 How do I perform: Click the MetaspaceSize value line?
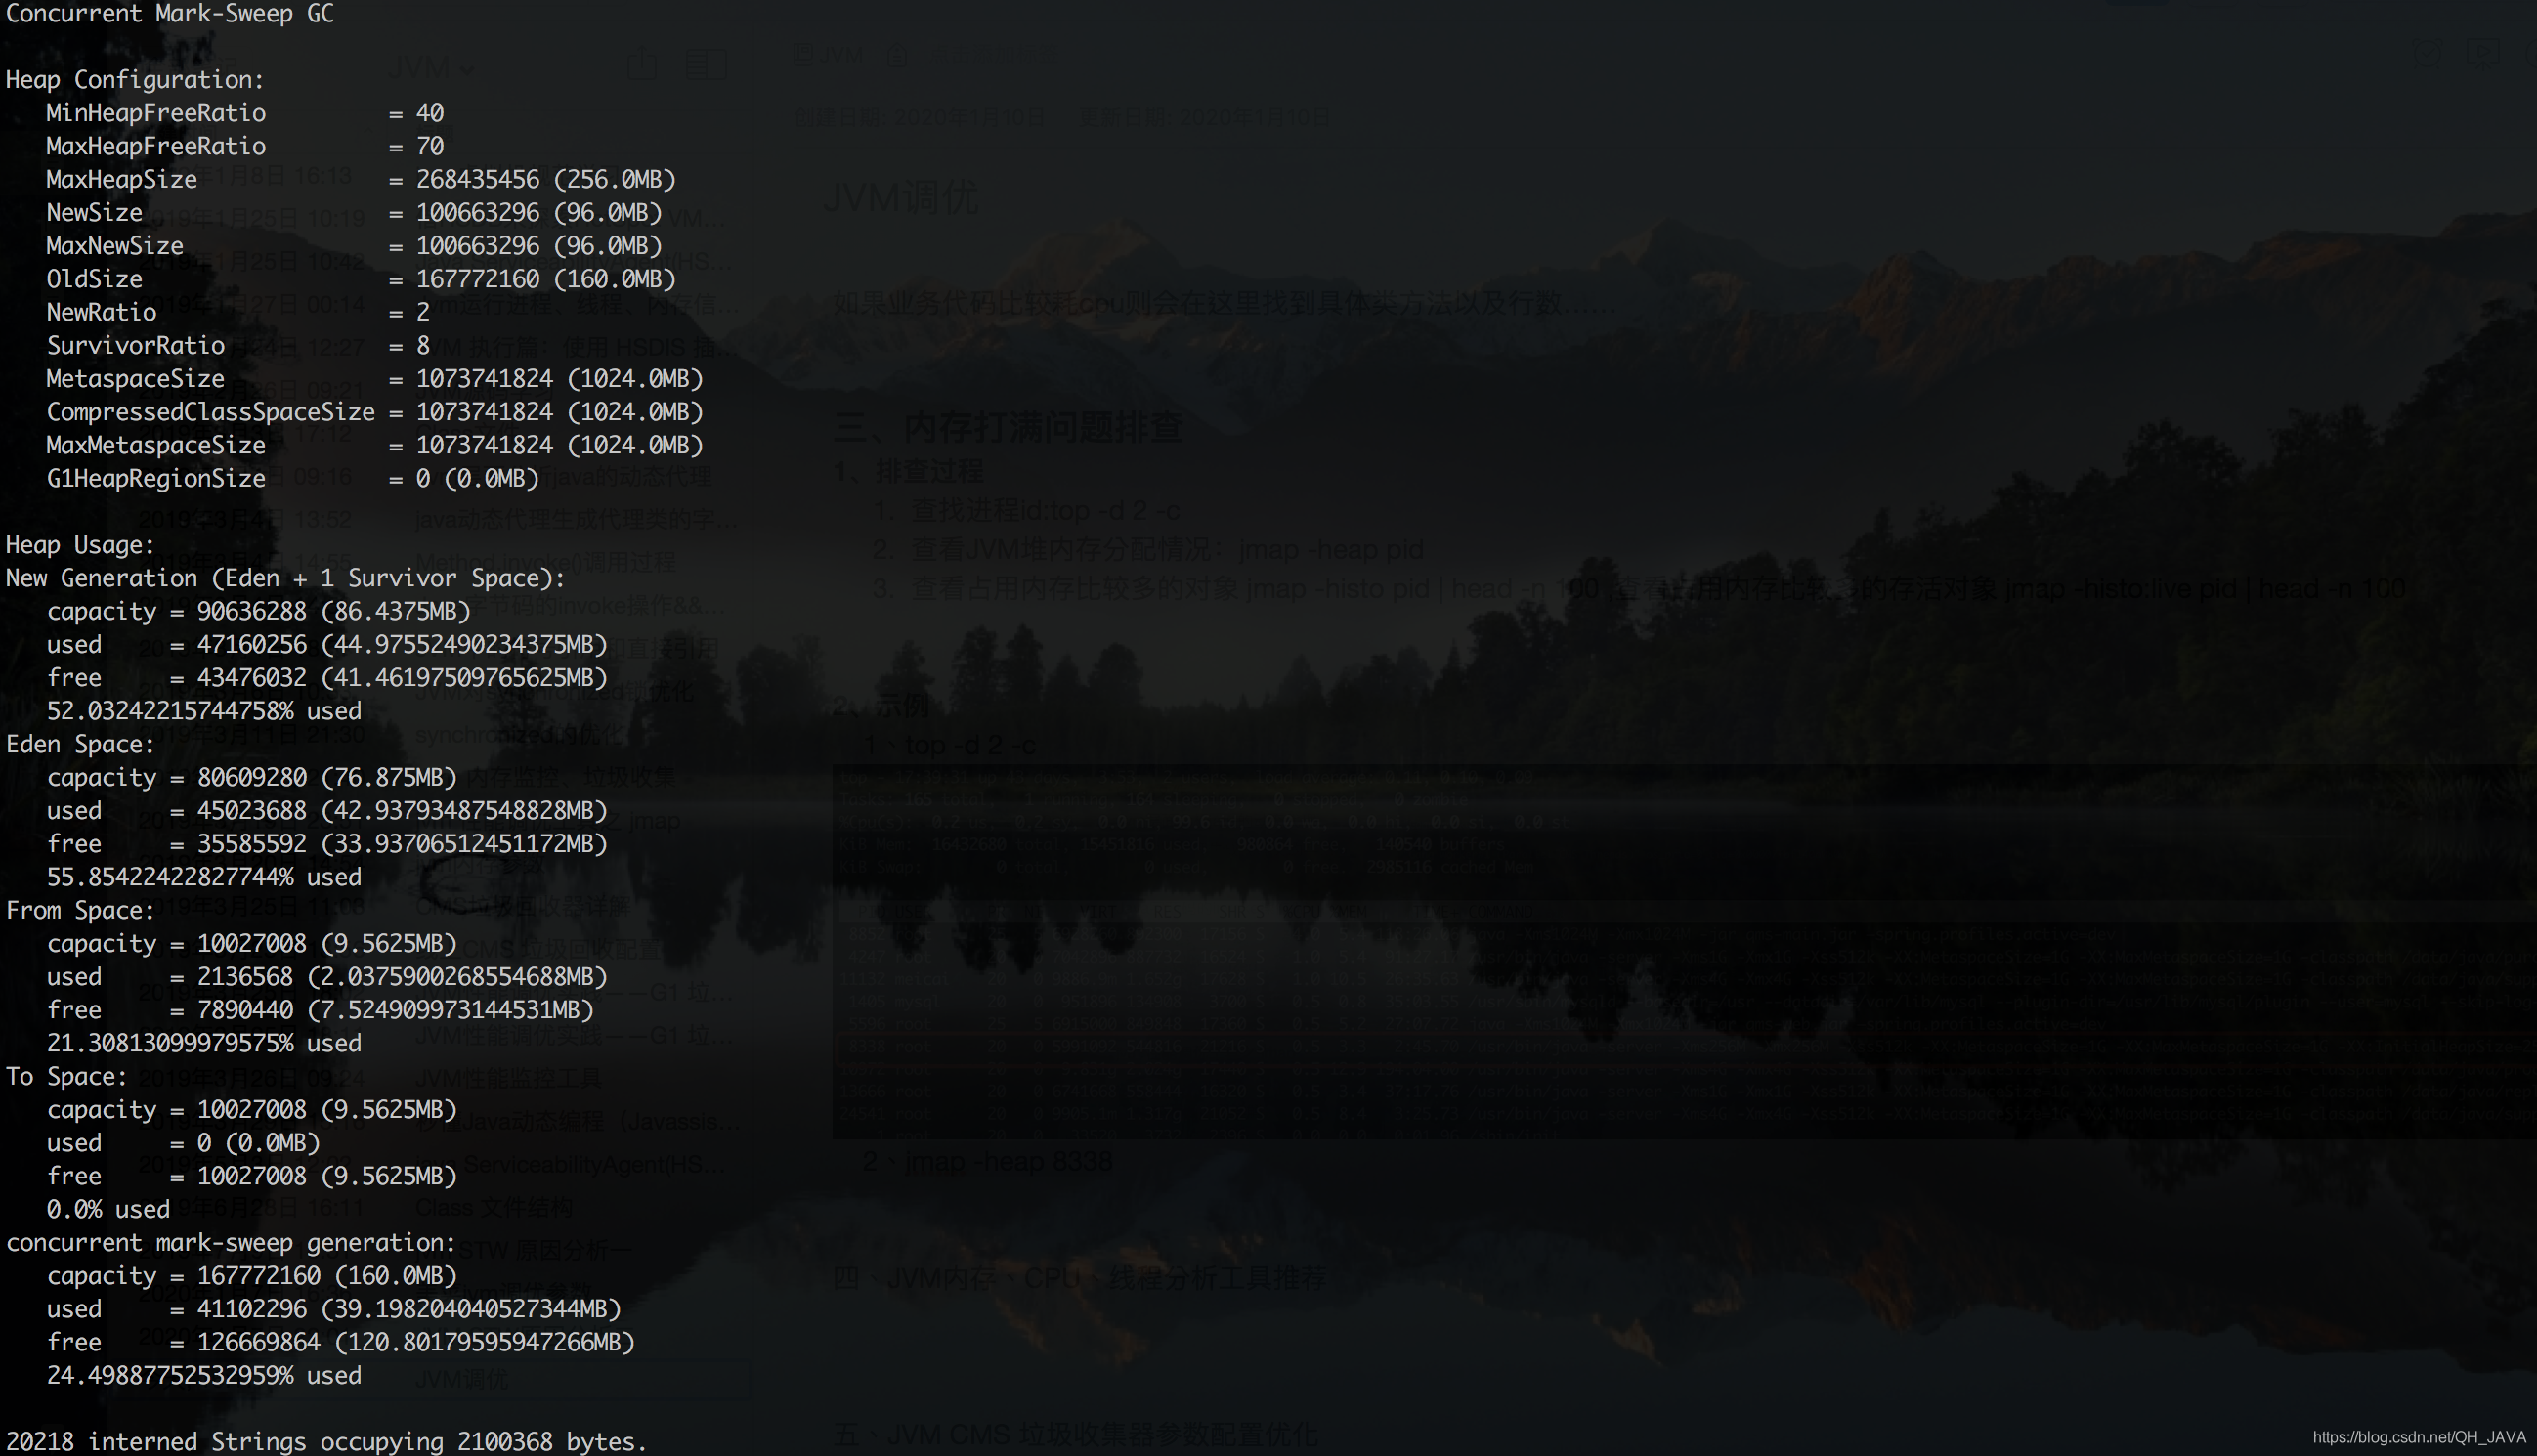click(x=374, y=378)
